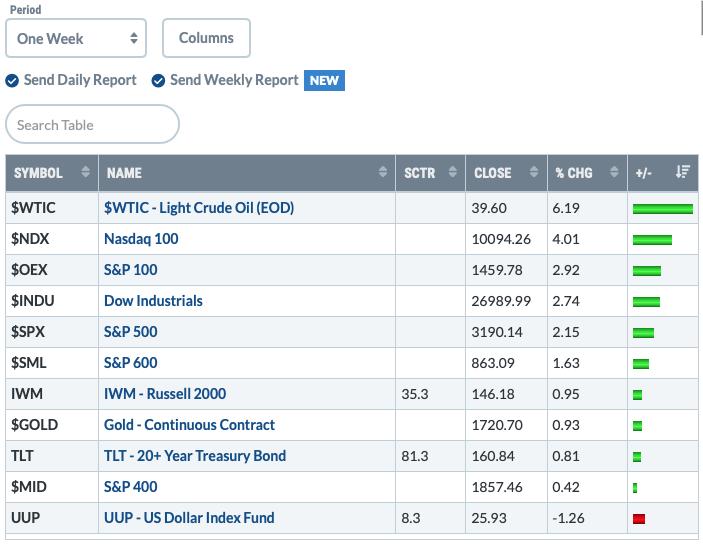Click percent change value 6.19
This screenshot has width=703, height=544.
click(566, 208)
